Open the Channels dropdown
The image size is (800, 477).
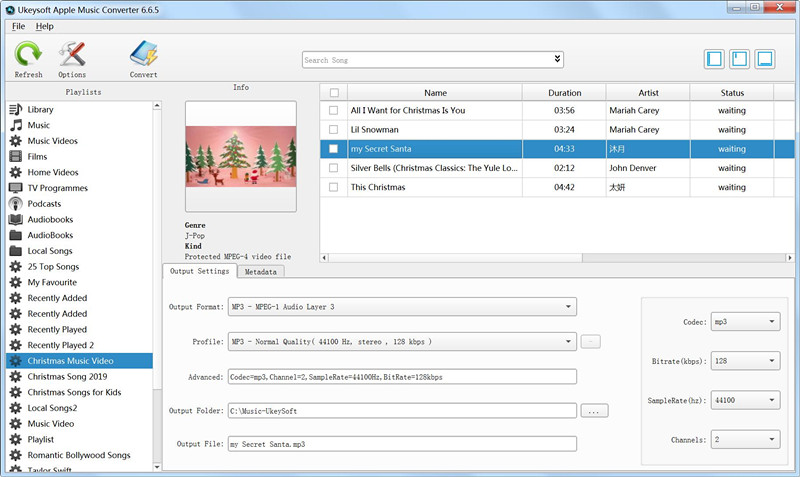coord(745,439)
